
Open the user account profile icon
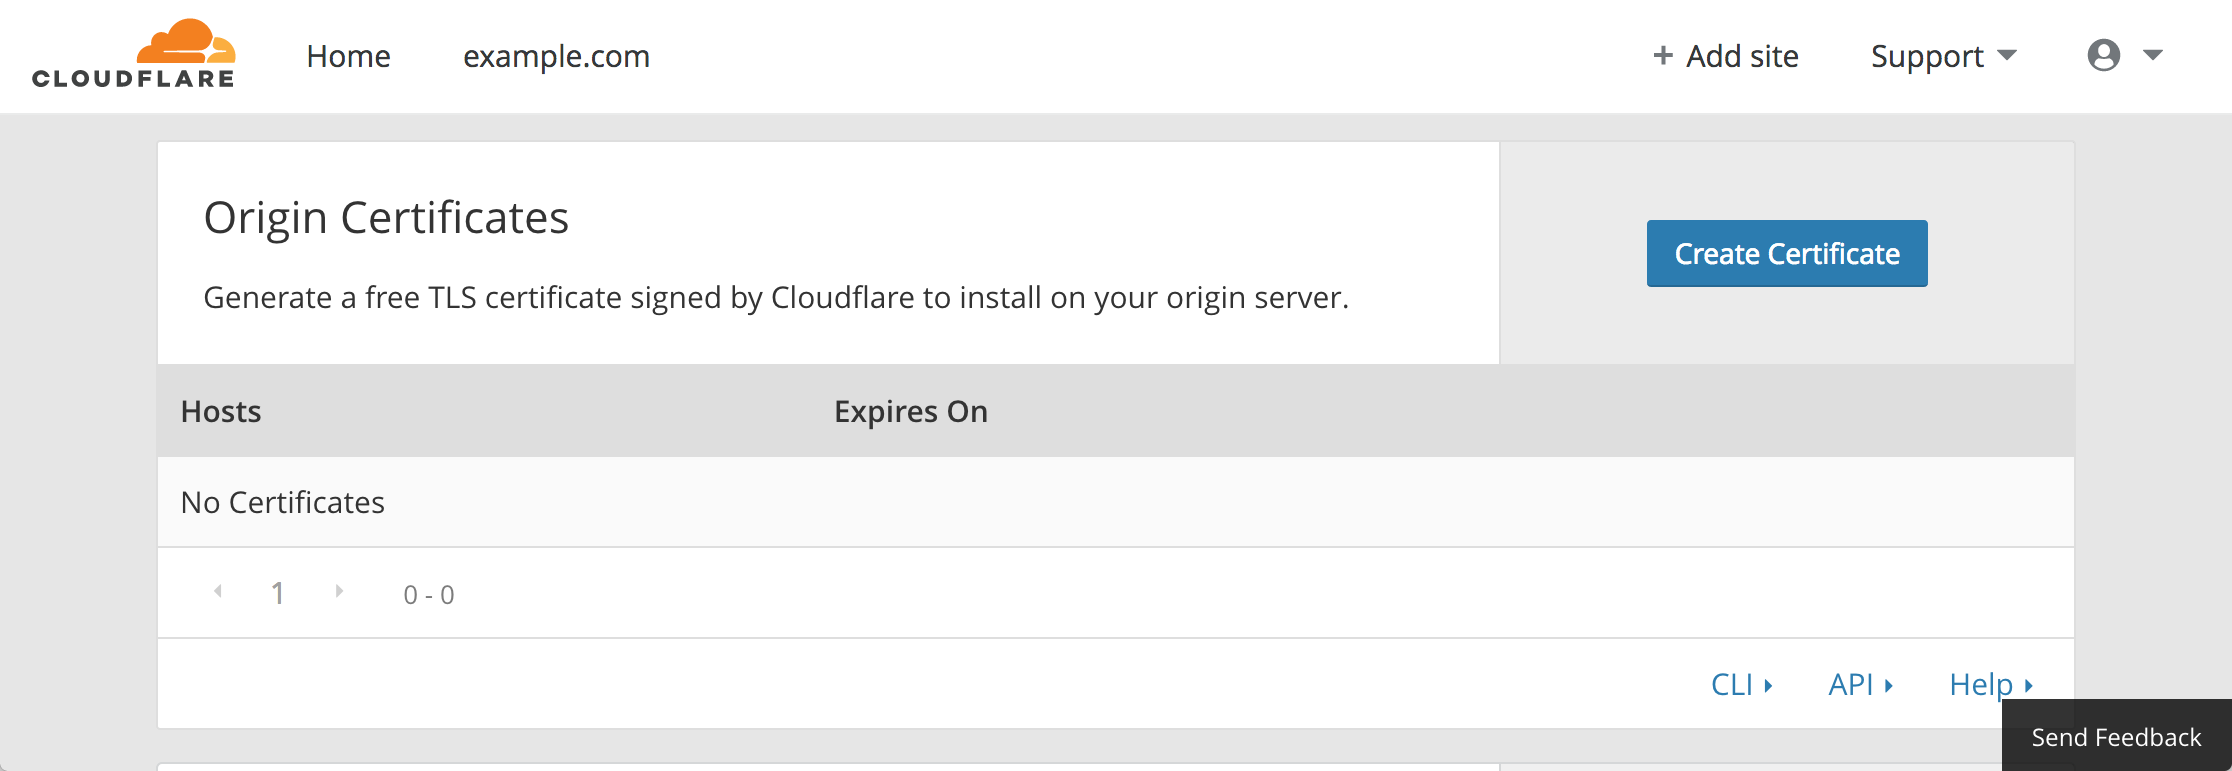tap(2104, 56)
